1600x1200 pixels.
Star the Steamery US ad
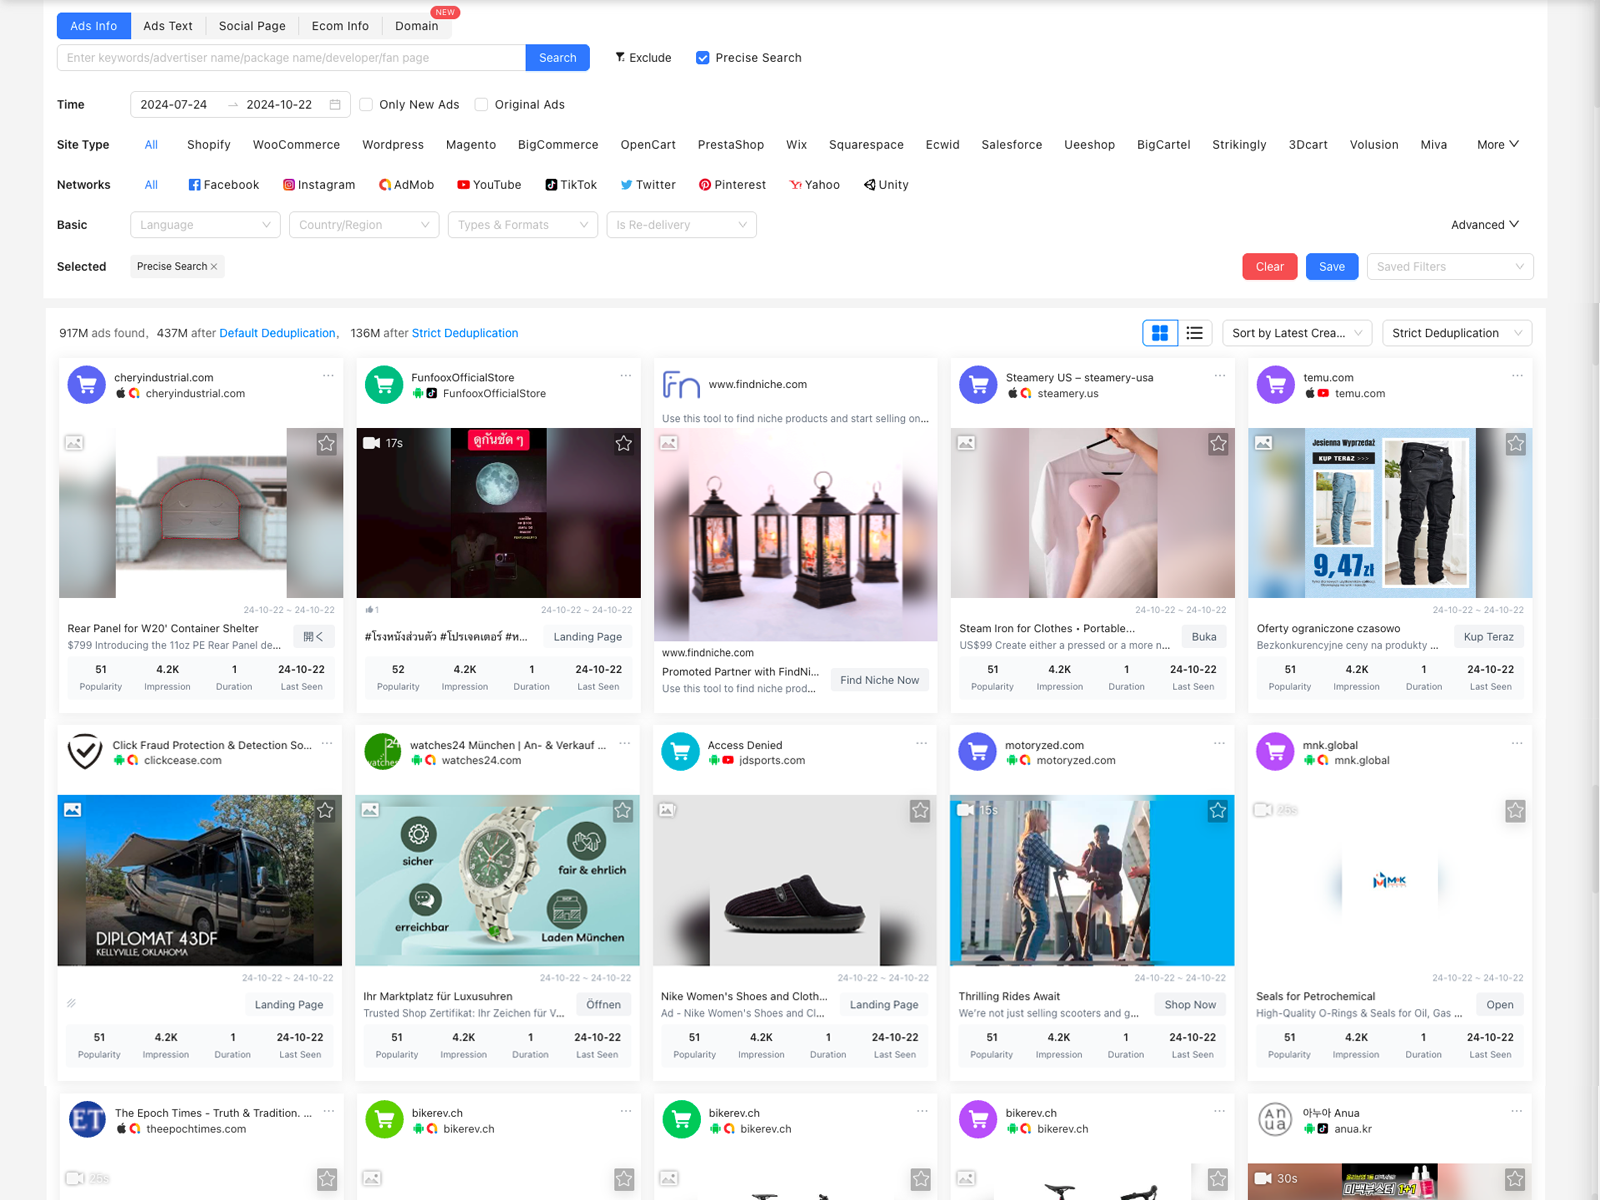pyautogui.click(x=1218, y=443)
